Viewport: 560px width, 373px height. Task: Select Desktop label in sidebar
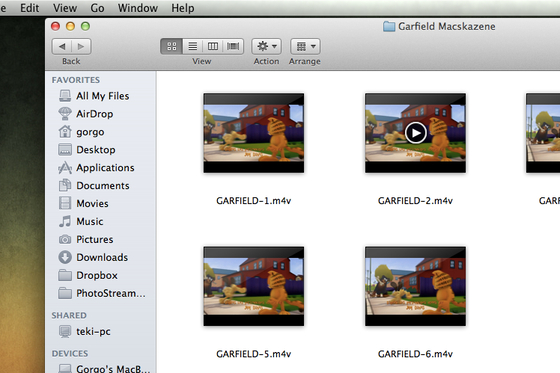[x=96, y=150]
